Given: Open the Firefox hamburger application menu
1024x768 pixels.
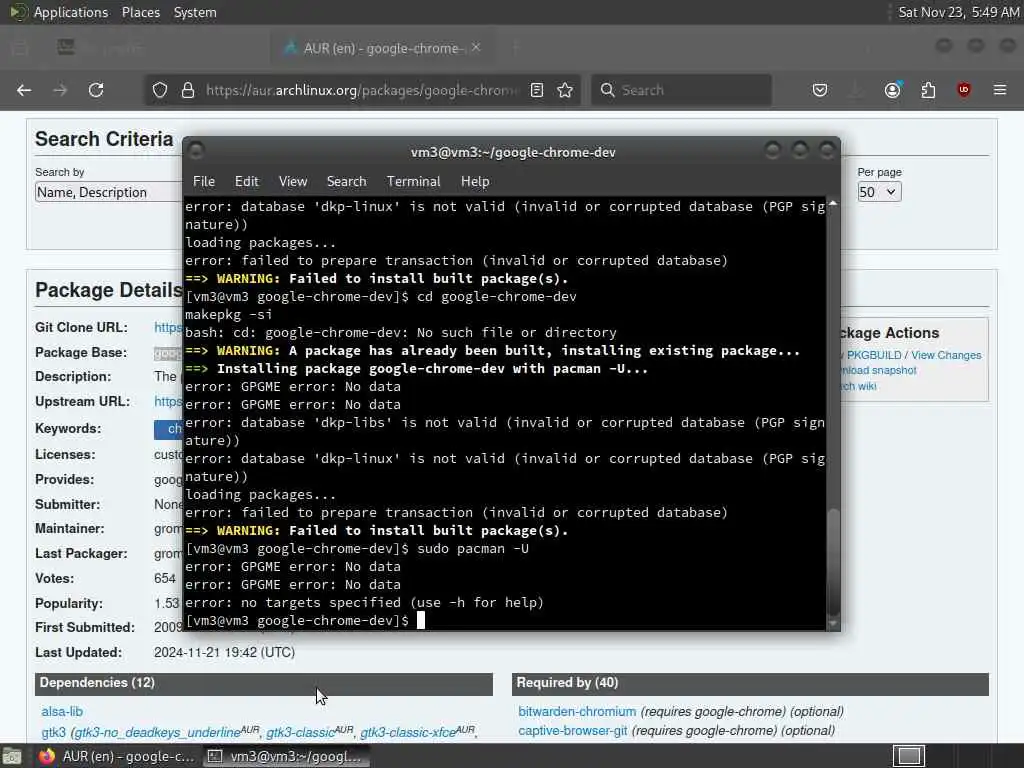Looking at the screenshot, I should click(x=1000, y=90).
